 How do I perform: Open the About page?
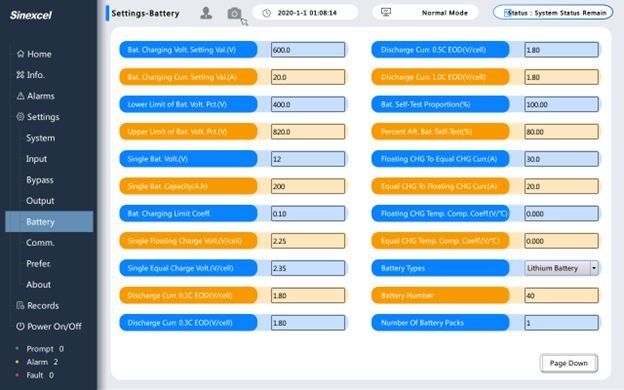38,285
